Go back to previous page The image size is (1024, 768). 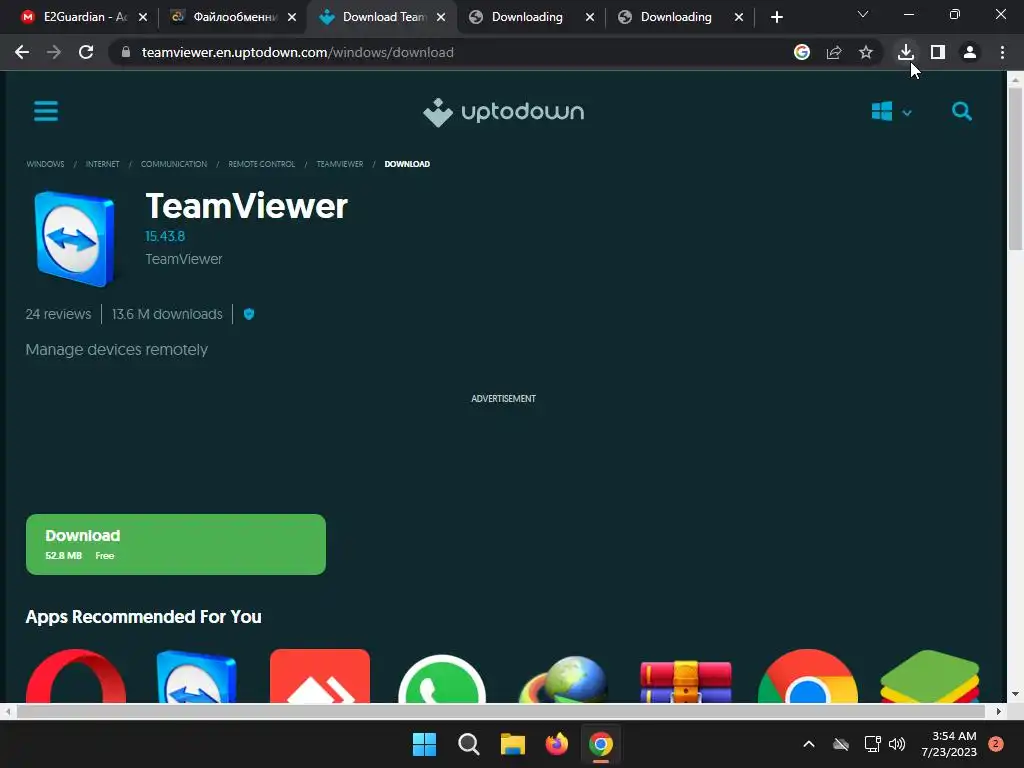(x=22, y=52)
